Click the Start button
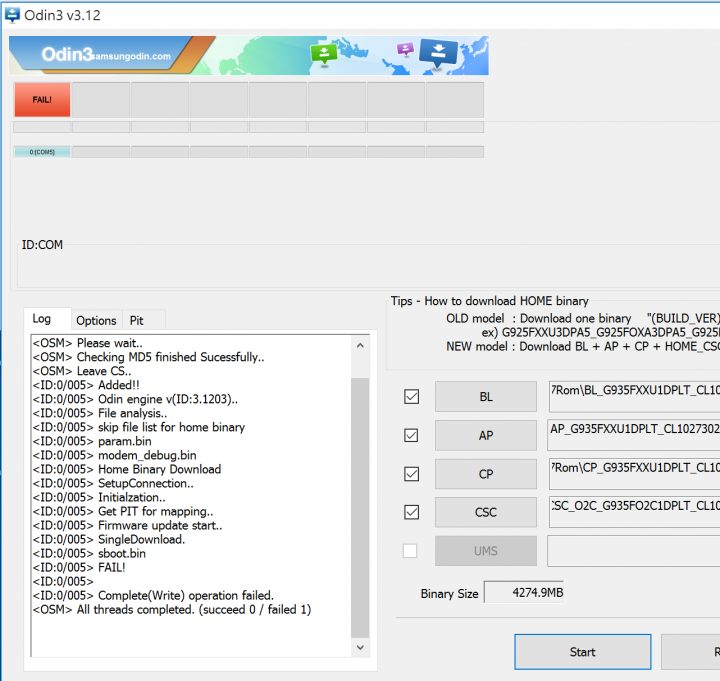This screenshot has width=720, height=681. pos(583,652)
